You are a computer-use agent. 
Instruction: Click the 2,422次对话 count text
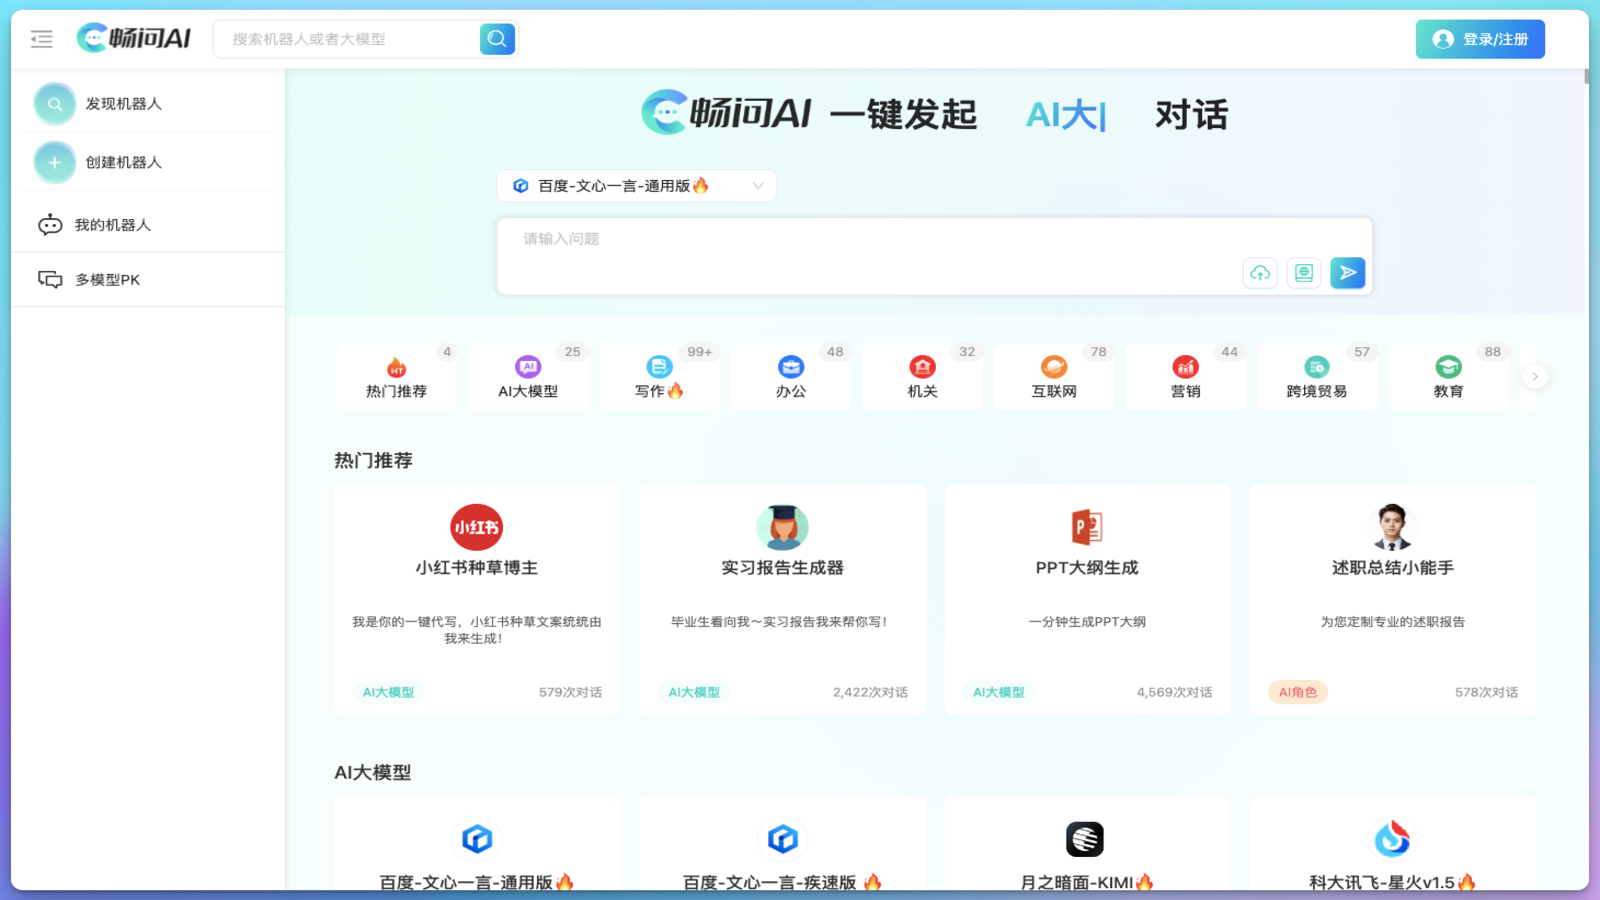(x=870, y=692)
